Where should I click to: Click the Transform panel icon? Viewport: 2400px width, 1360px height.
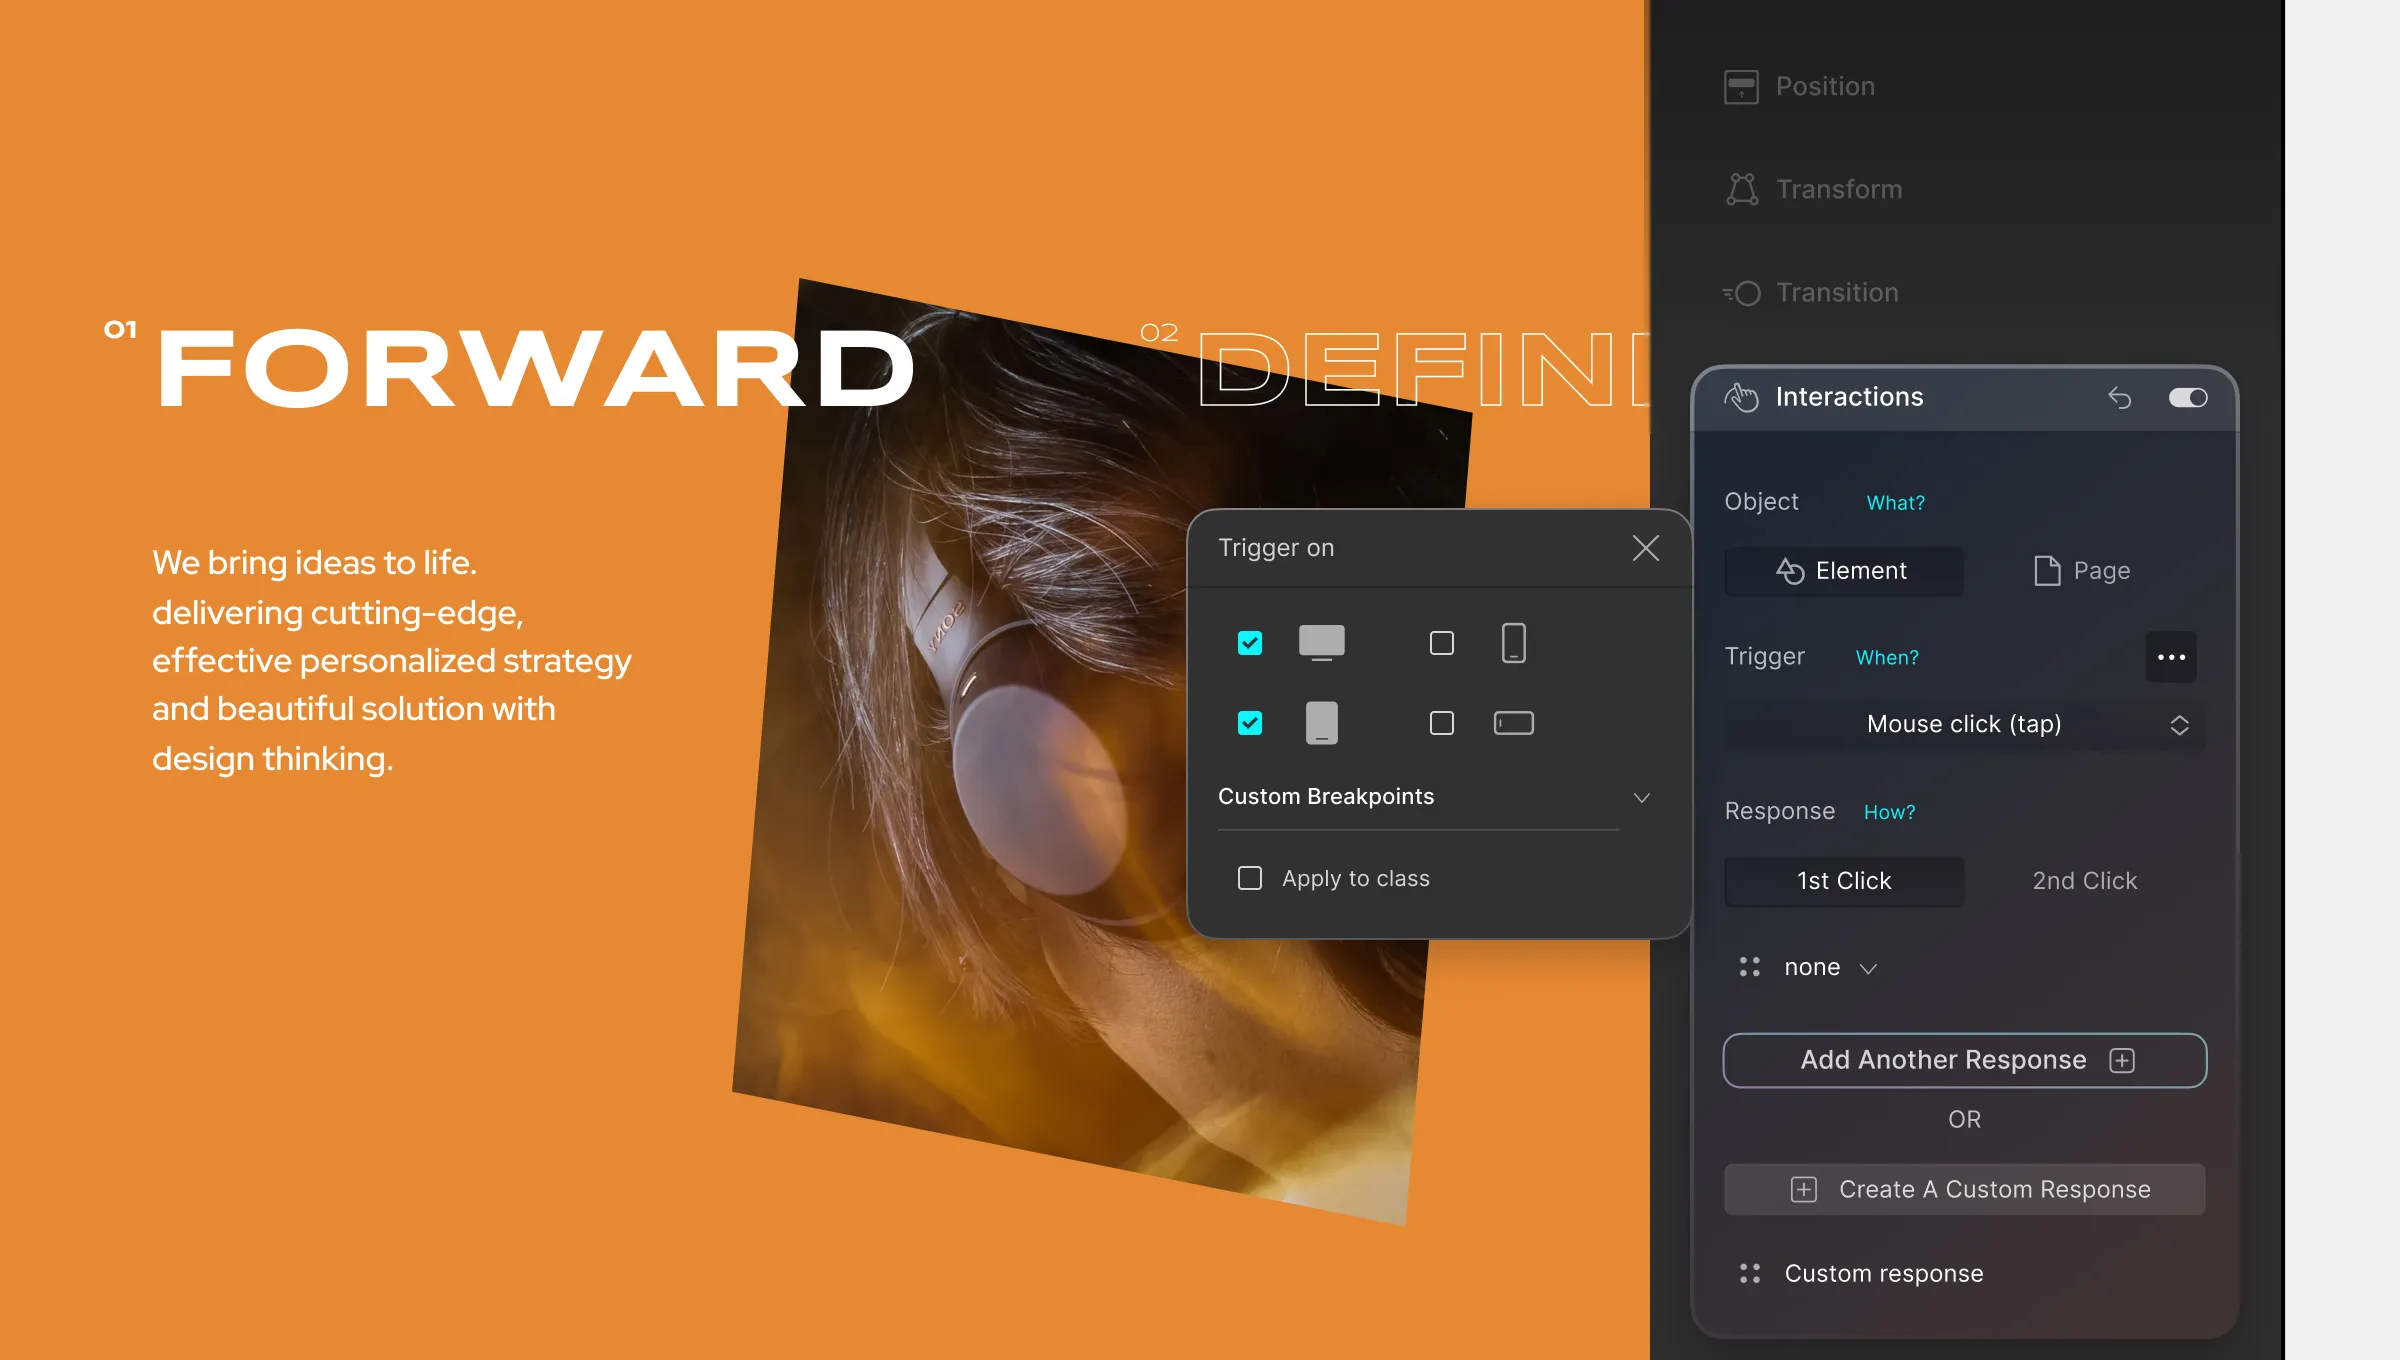1741,188
